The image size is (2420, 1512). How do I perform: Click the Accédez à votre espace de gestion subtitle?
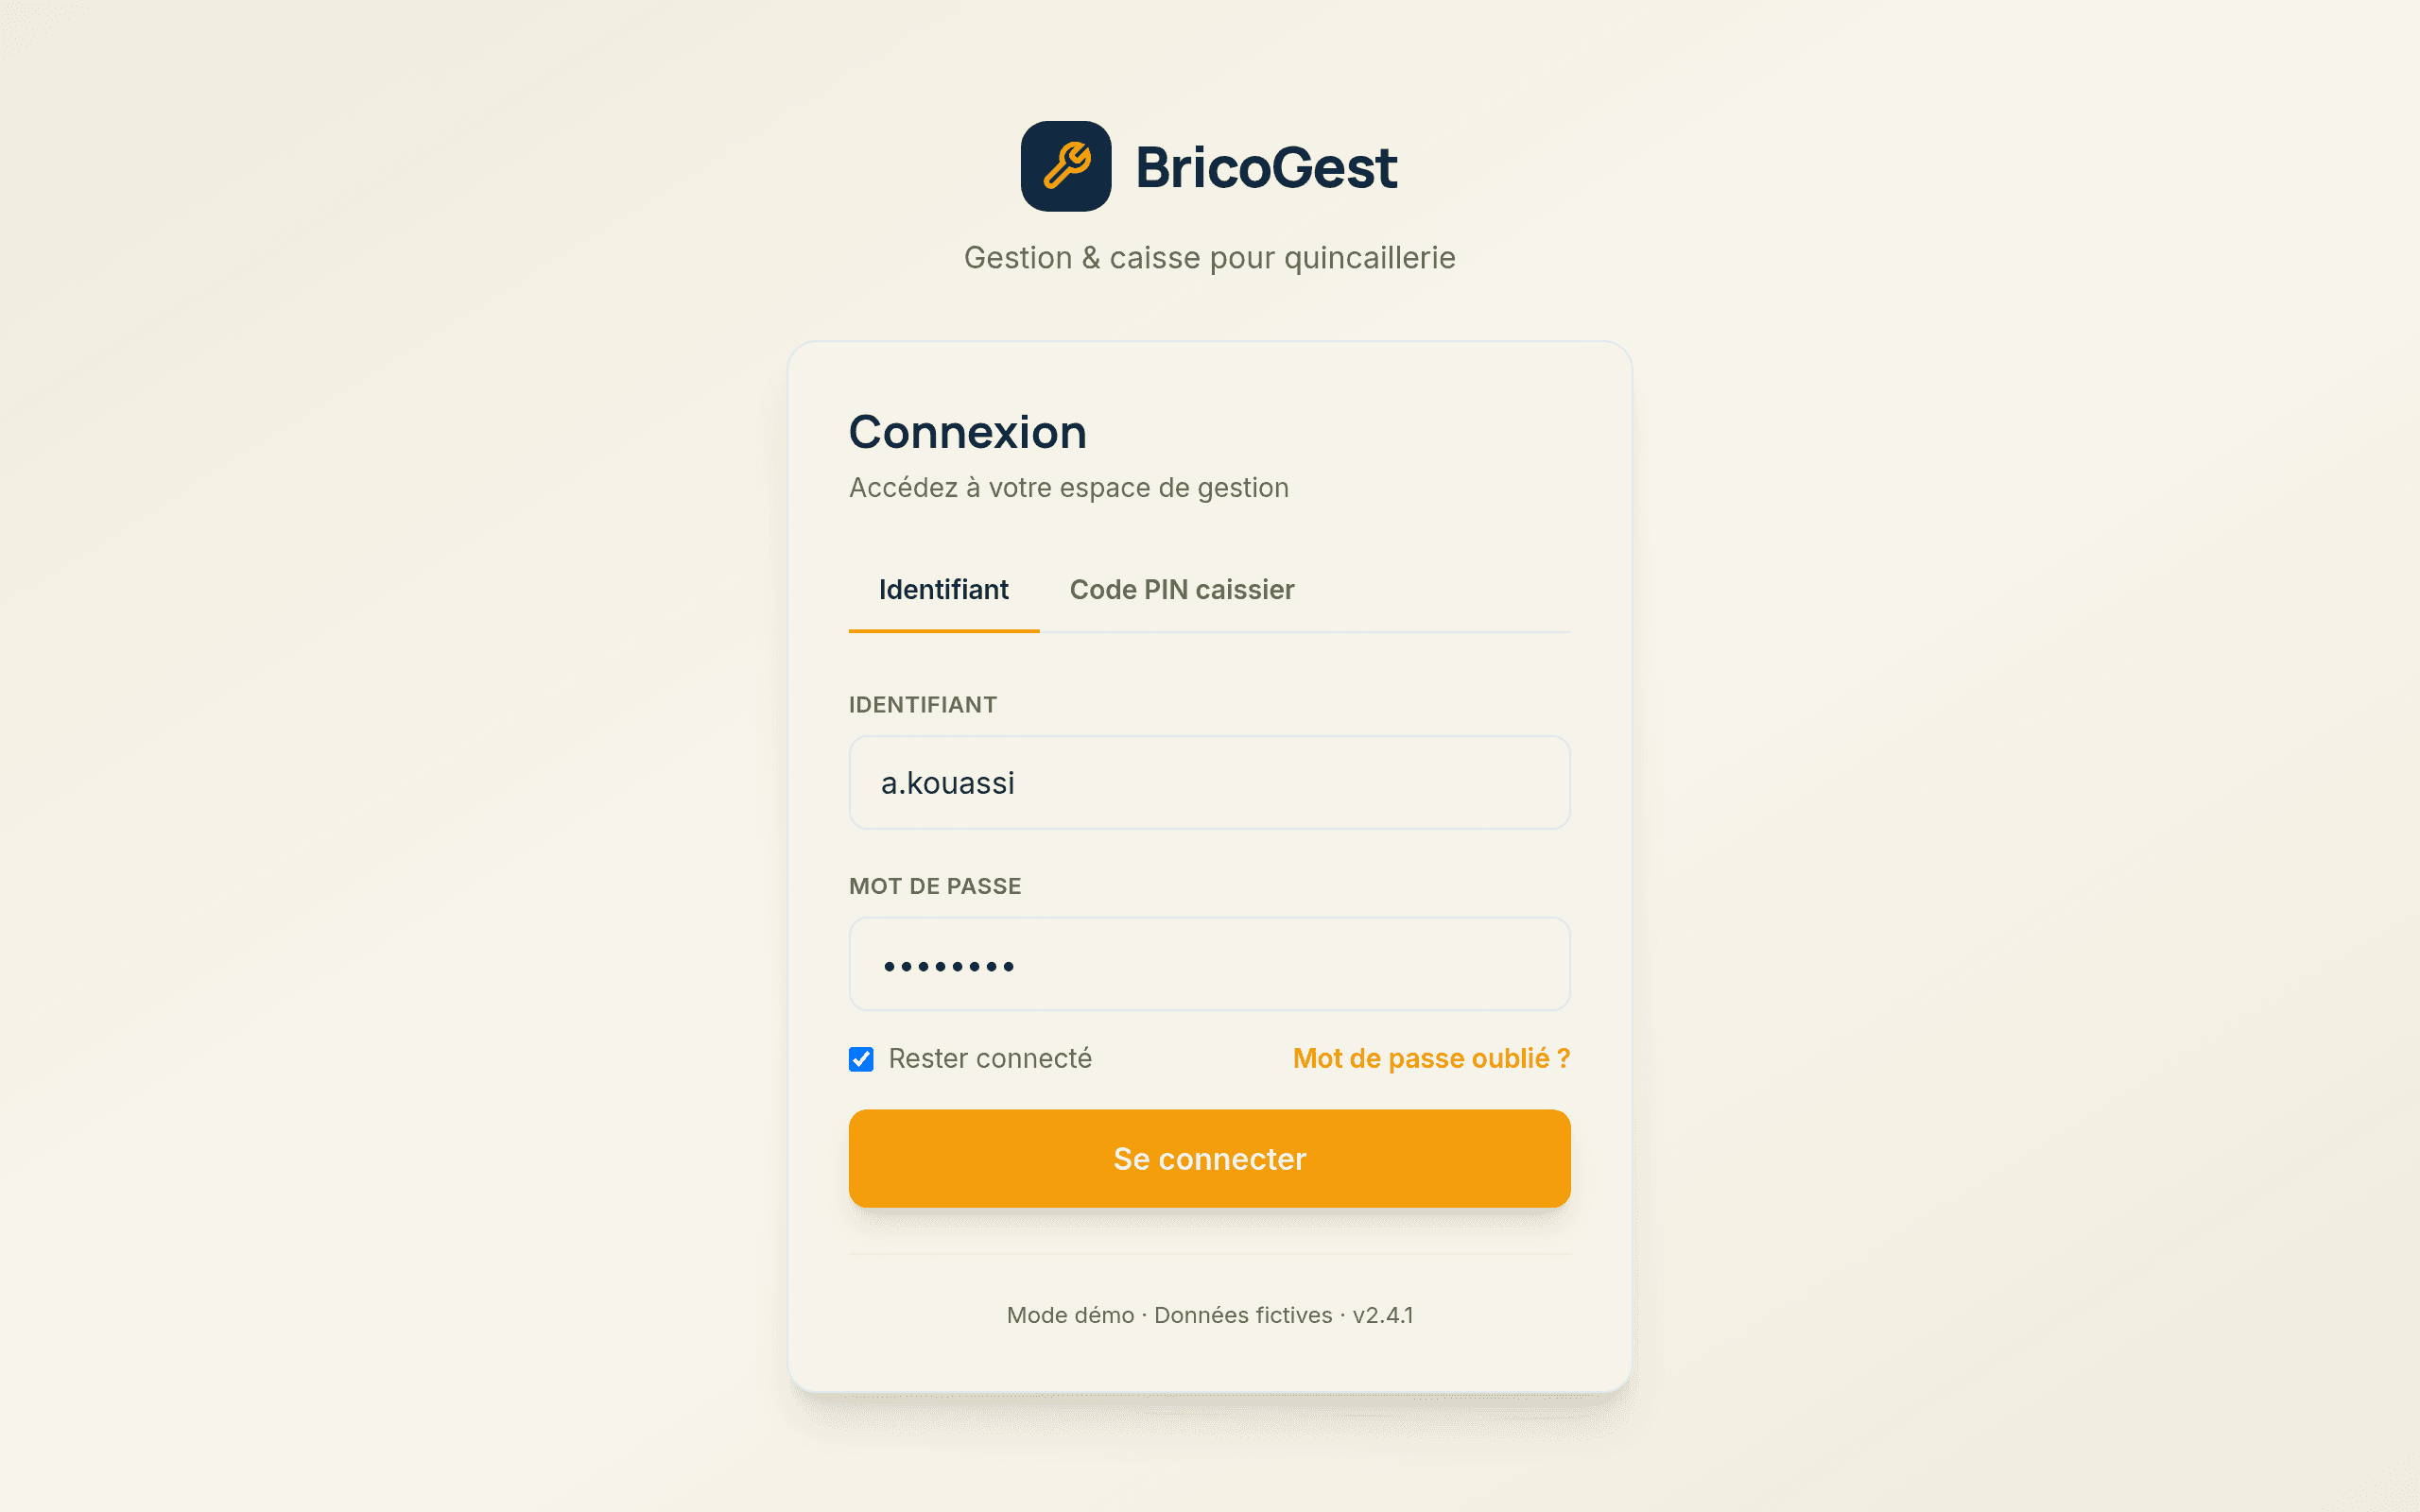[1068, 488]
